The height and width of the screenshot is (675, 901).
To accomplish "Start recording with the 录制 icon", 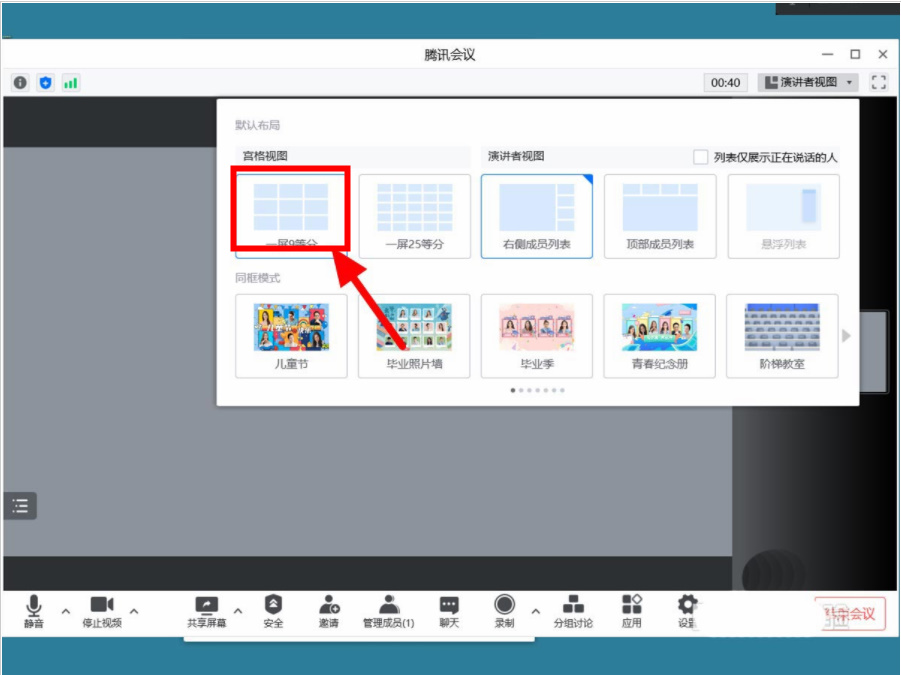I will [x=503, y=611].
